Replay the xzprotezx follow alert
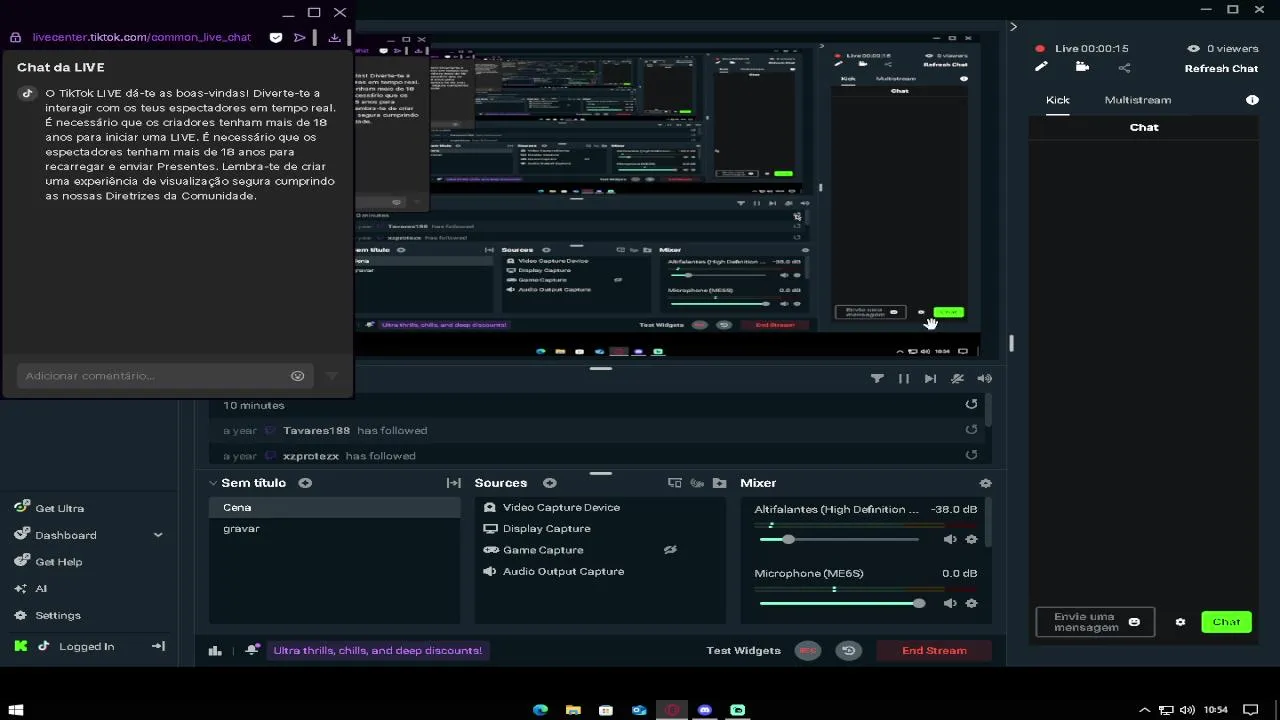The width and height of the screenshot is (1280, 720). (971, 455)
